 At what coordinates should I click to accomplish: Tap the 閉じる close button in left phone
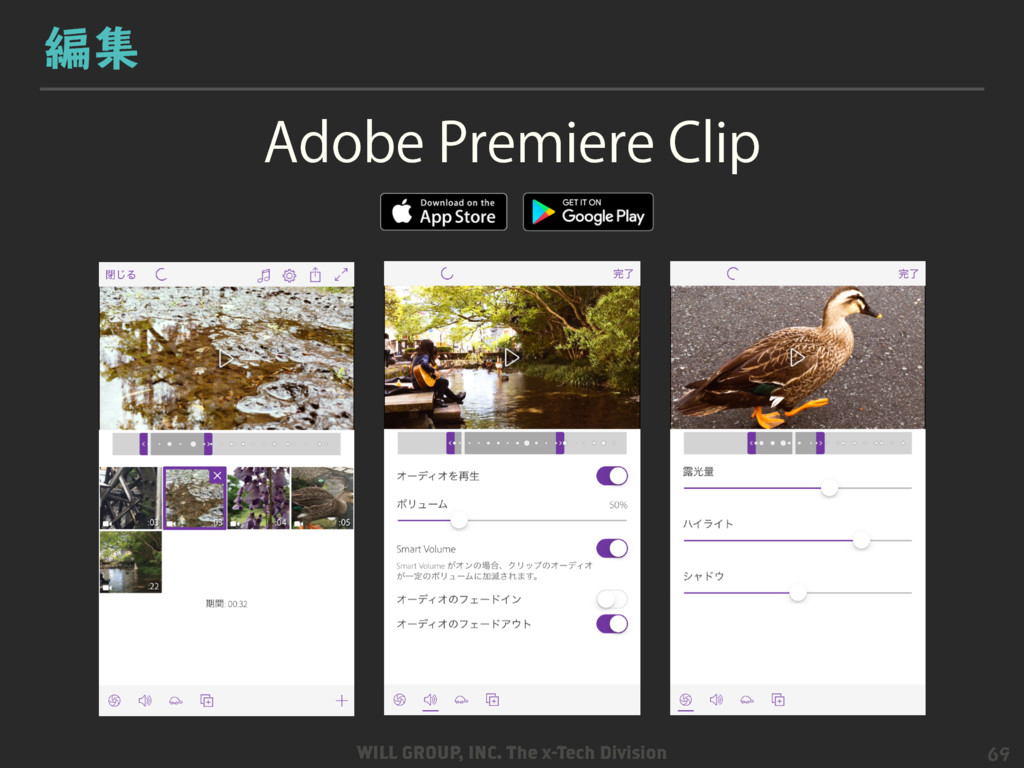(x=121, y=275)
